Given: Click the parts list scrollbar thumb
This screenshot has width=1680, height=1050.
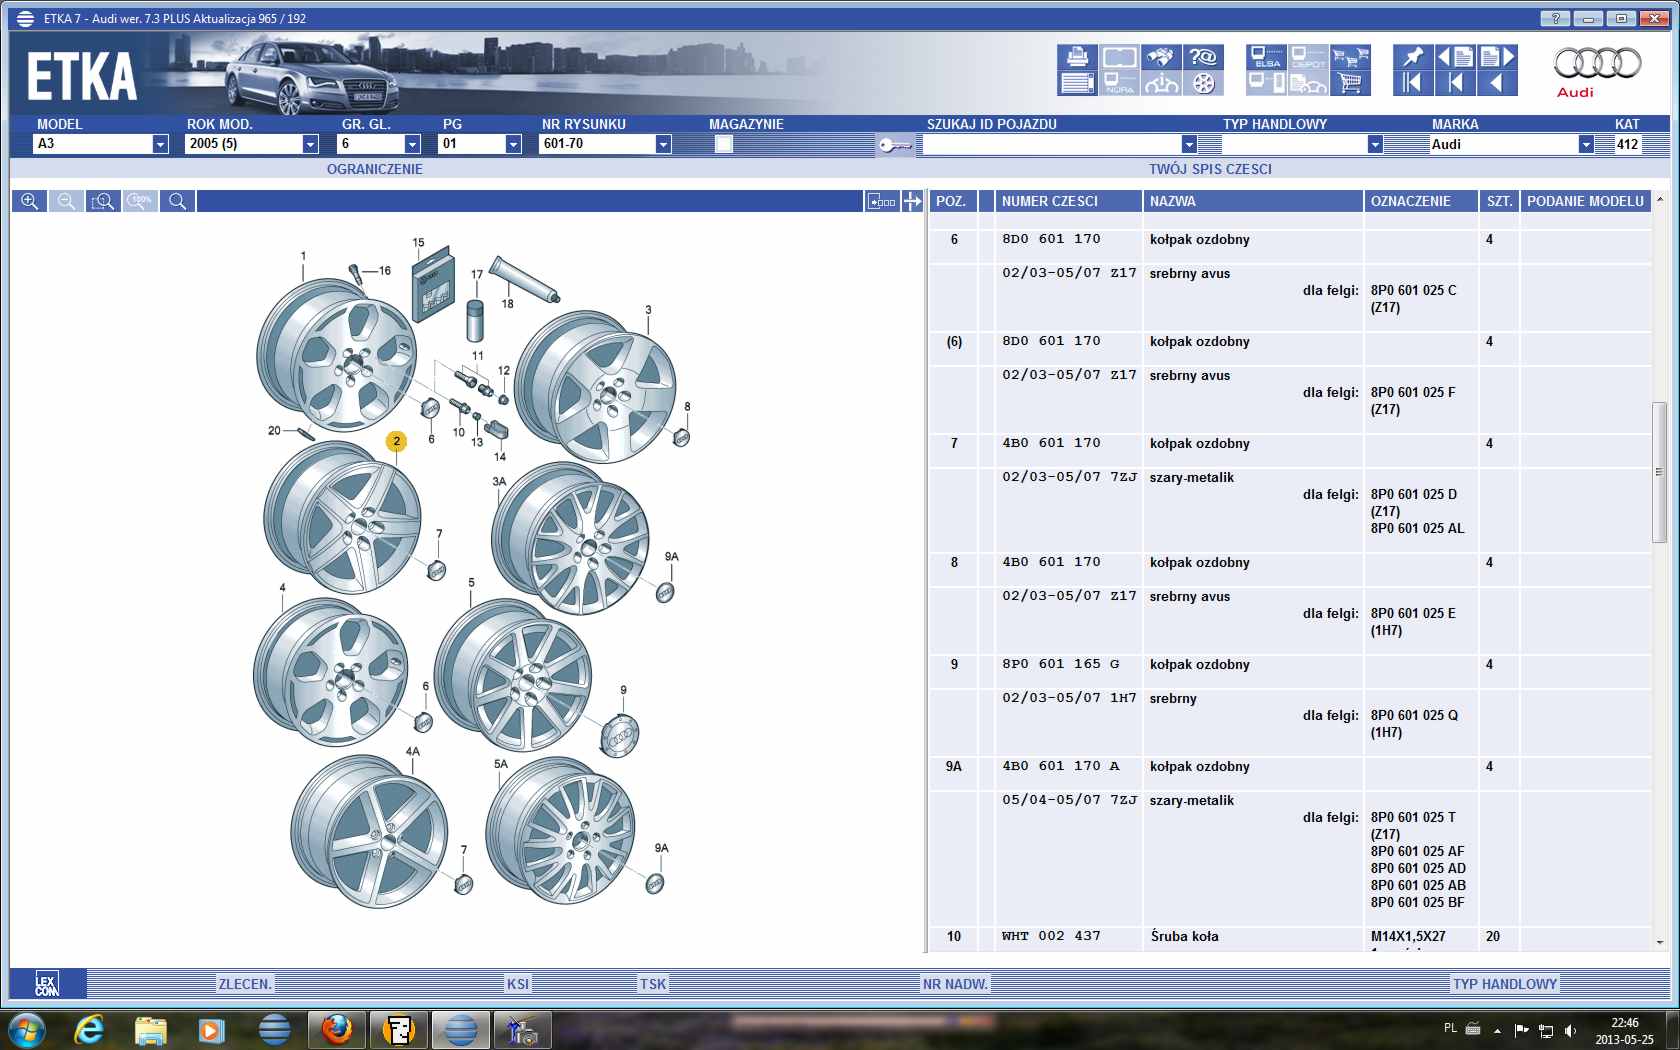Looking at the screenshot, I should point(1660,472).
